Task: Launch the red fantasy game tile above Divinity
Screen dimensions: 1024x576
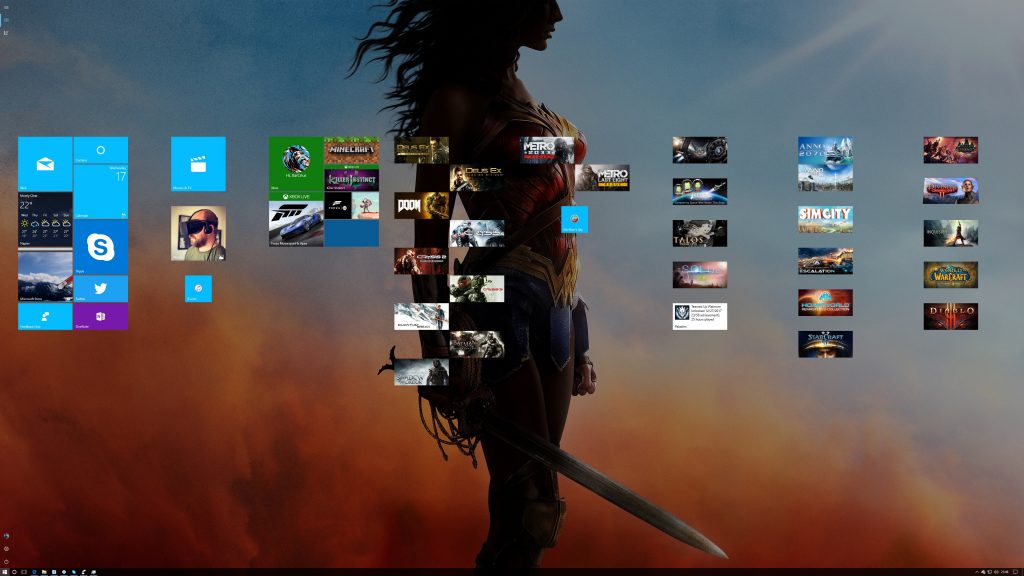Action: point(951,150)
